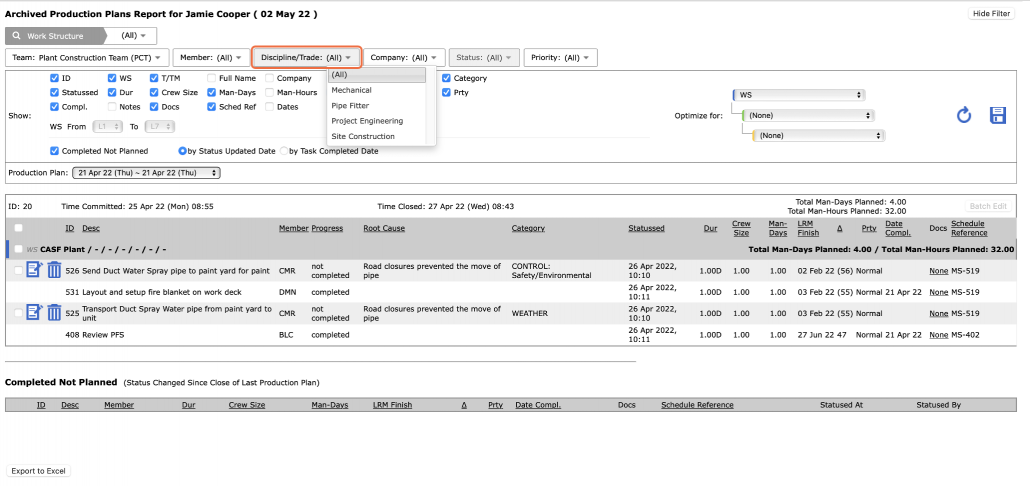The width and height of the screenshot is (1030, 486).
Task: Click the Work Structure magnifier icon
Action: [16, 36]
